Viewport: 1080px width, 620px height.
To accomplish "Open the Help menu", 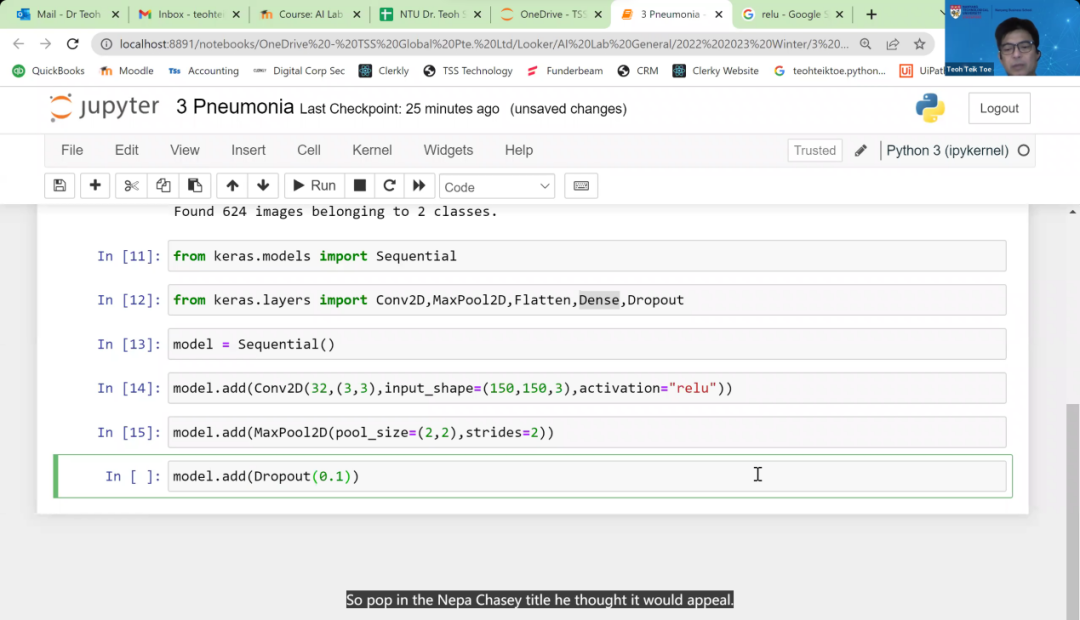I will (519, 150).
